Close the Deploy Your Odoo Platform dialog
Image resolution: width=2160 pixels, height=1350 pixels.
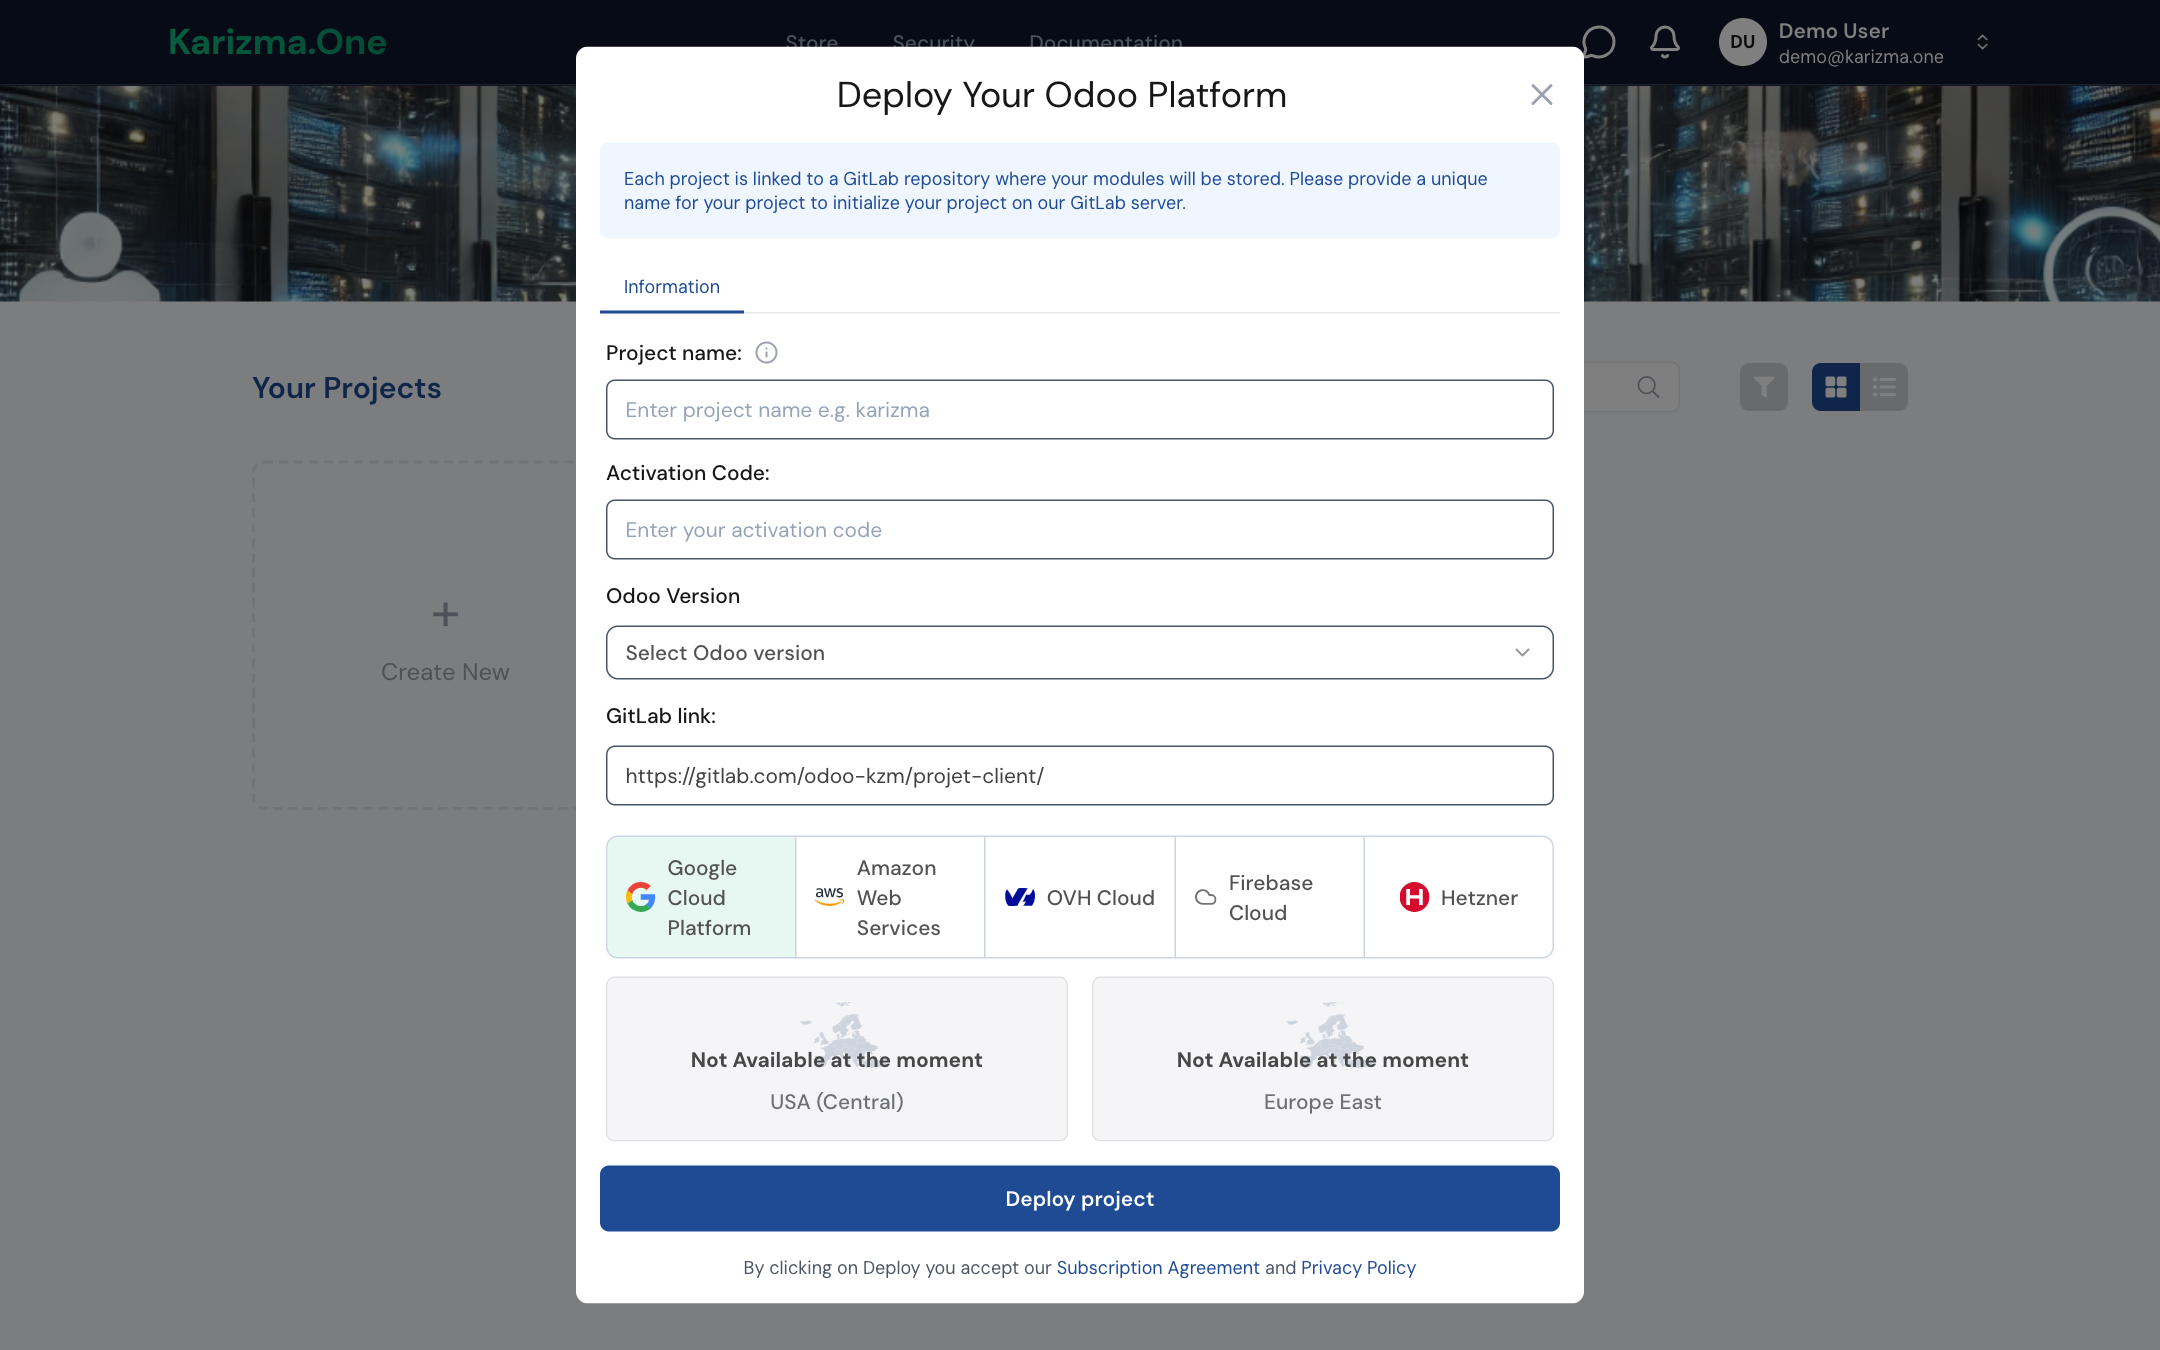click(1541, 95)
